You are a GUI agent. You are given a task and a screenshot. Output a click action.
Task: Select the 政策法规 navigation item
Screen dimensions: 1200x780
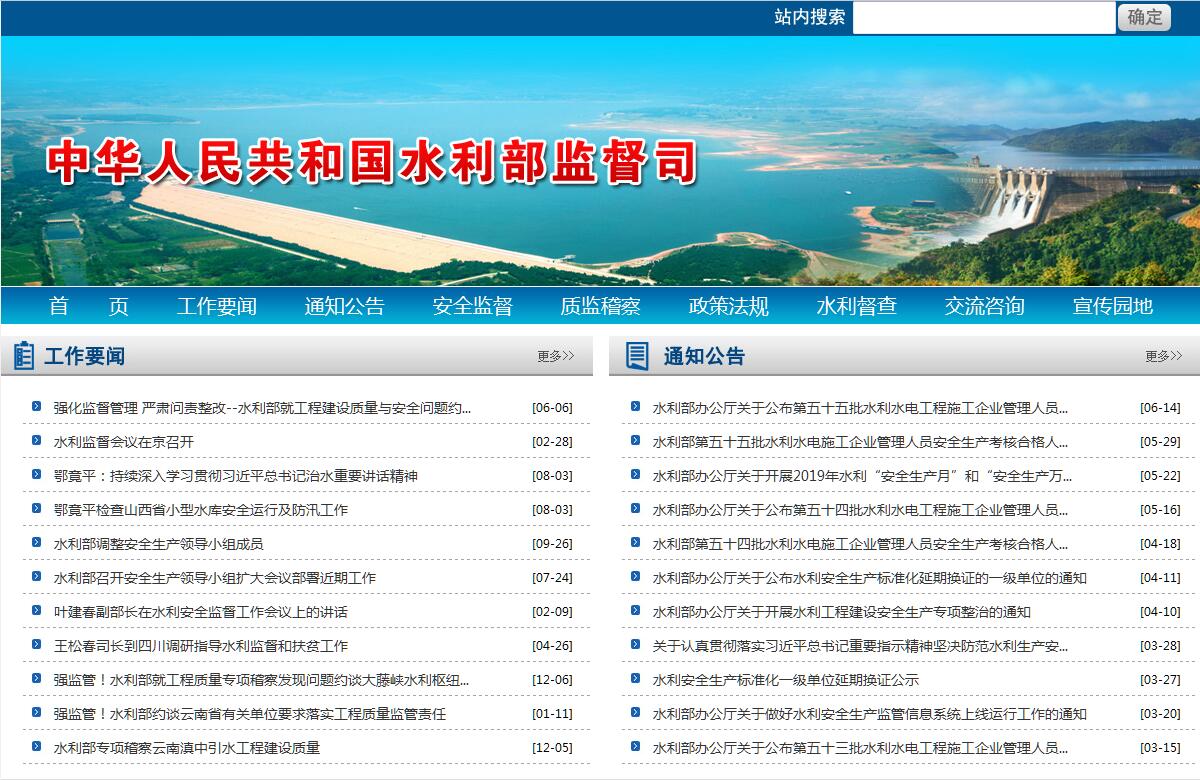[x=728, y=306]
